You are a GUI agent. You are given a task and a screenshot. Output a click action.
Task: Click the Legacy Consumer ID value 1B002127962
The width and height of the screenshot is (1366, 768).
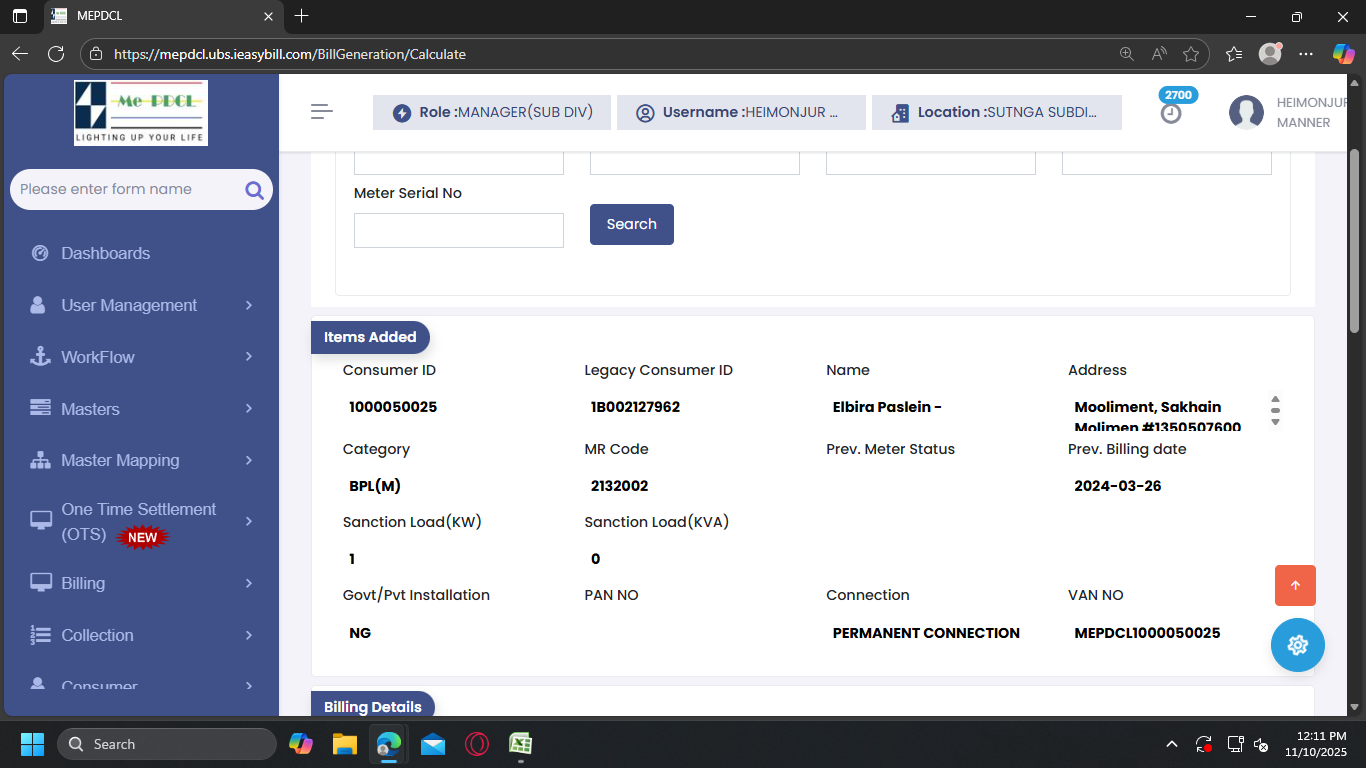pyautogui.click(x=636, y=407)
